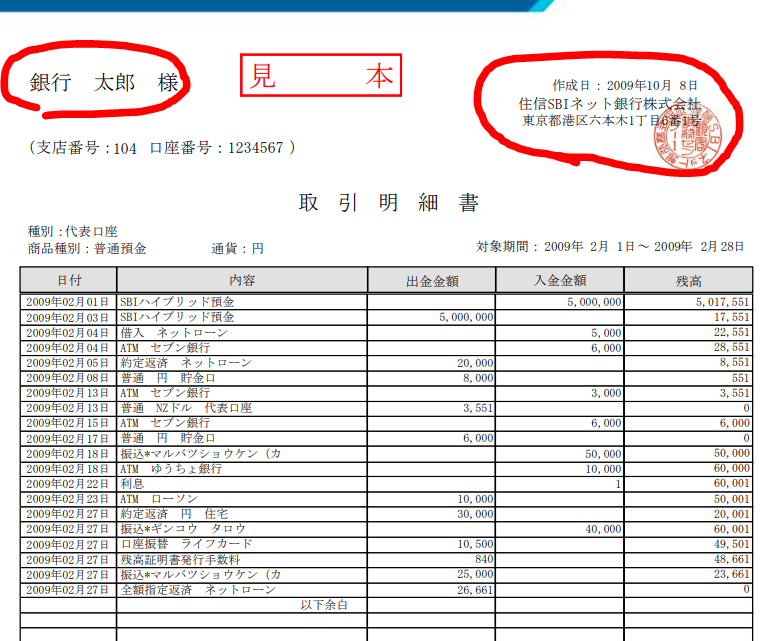The image size is (779, 641).
Task: Select the issuer name 住信SBIネット銀行株式会社
Action: 610,104
